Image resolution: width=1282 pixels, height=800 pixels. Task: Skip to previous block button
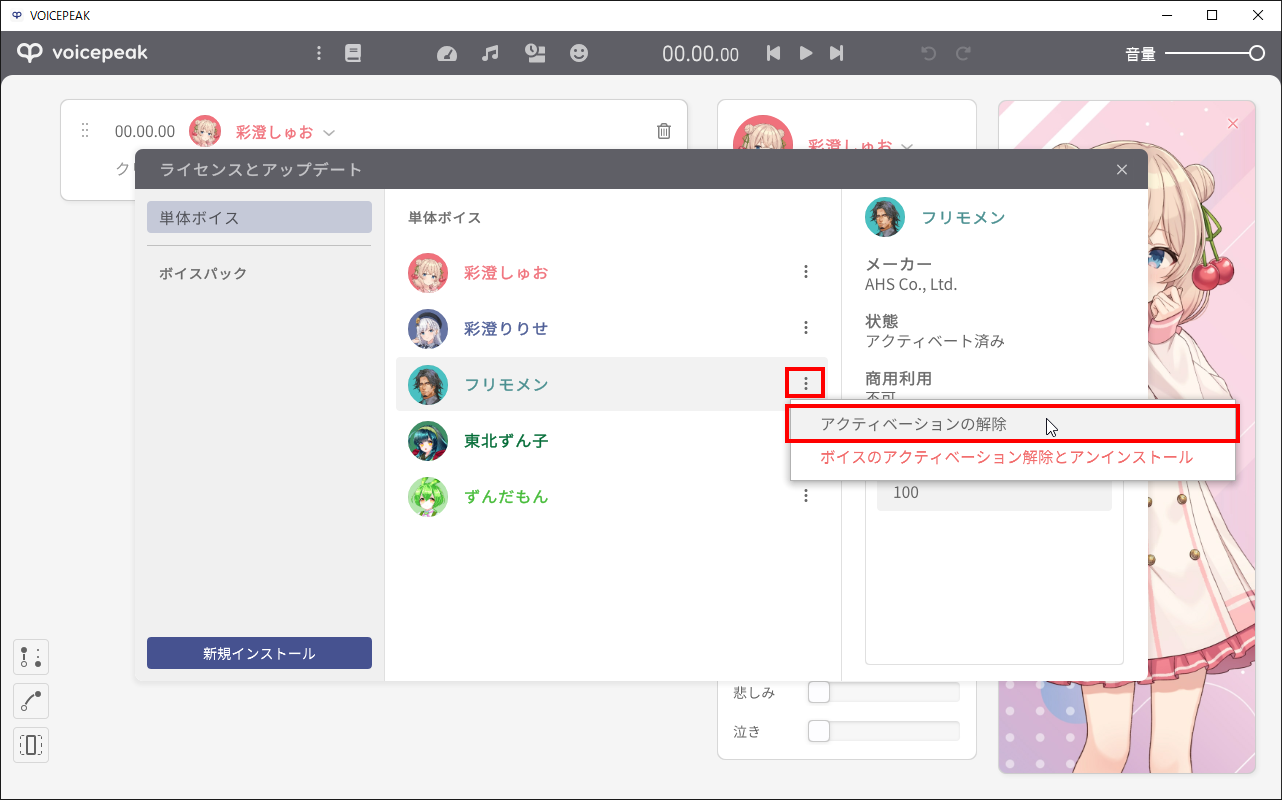tap(773, 53)
